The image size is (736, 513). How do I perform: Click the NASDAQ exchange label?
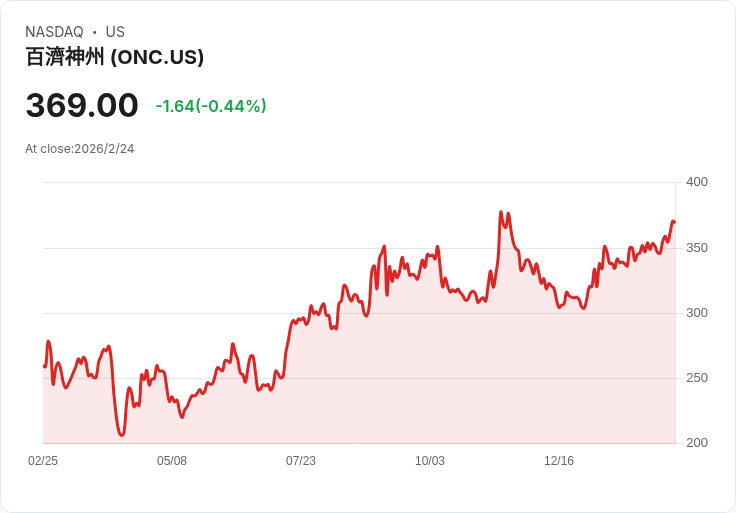[54, 32]
